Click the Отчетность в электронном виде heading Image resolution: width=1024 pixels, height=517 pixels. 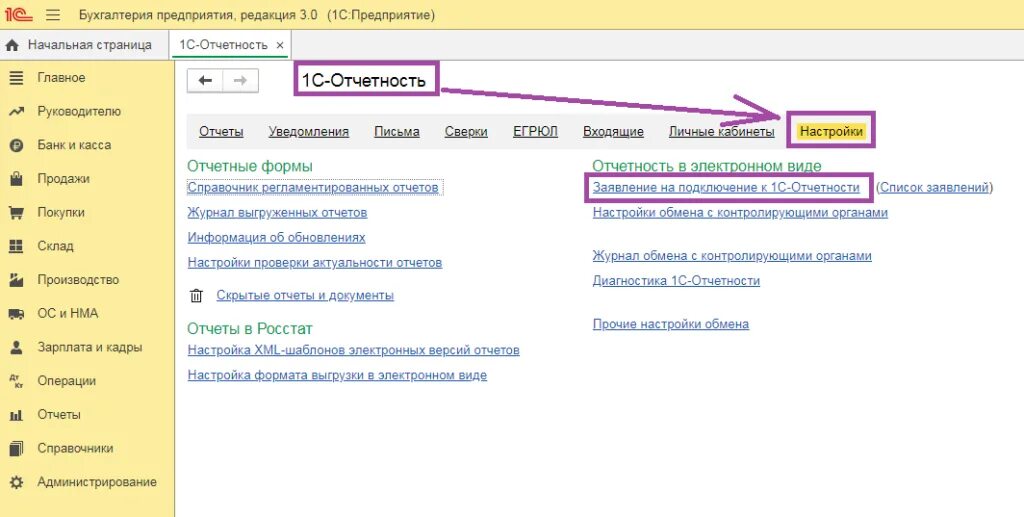(707, 166)
